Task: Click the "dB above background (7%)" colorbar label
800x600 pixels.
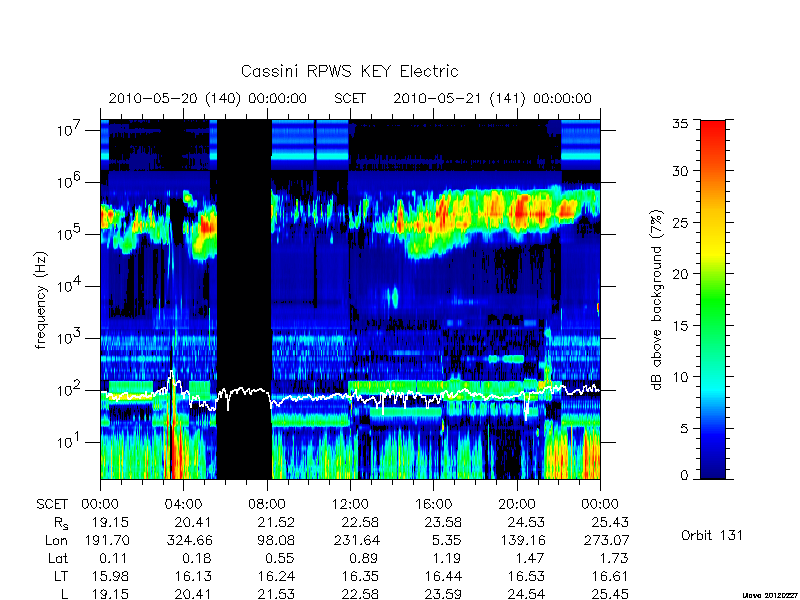Action: 657,300
